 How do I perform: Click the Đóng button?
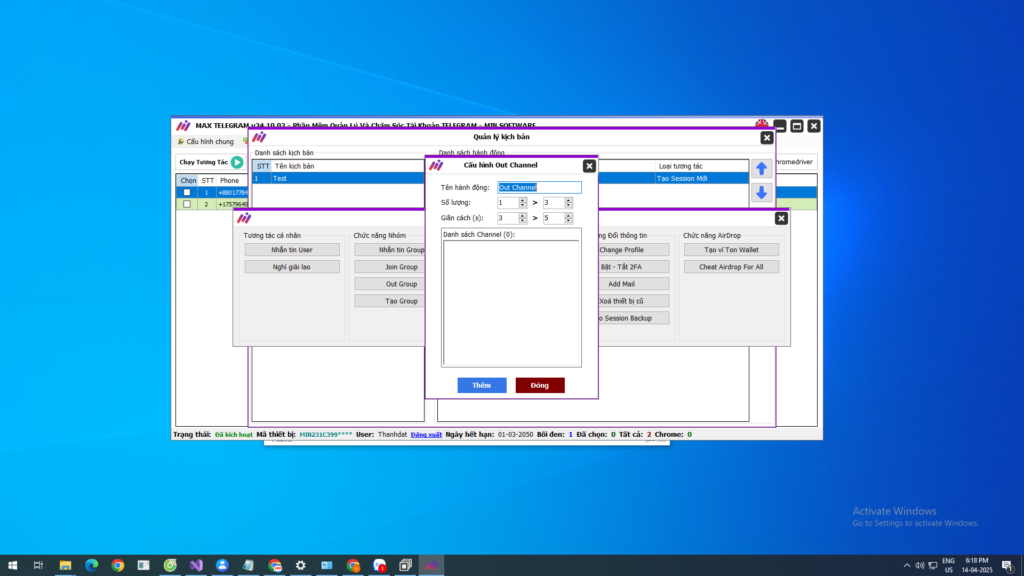click(540, 385)
